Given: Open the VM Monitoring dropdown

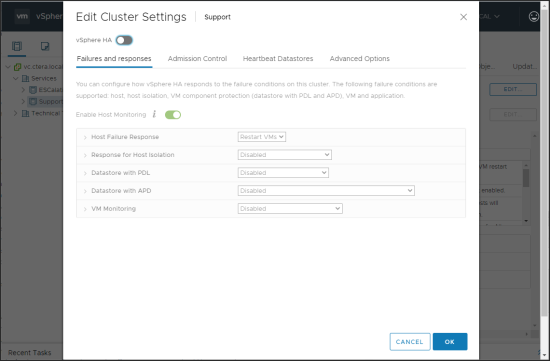Looking at the screenshot, I should pyautogui.click(x=290, y=208).
